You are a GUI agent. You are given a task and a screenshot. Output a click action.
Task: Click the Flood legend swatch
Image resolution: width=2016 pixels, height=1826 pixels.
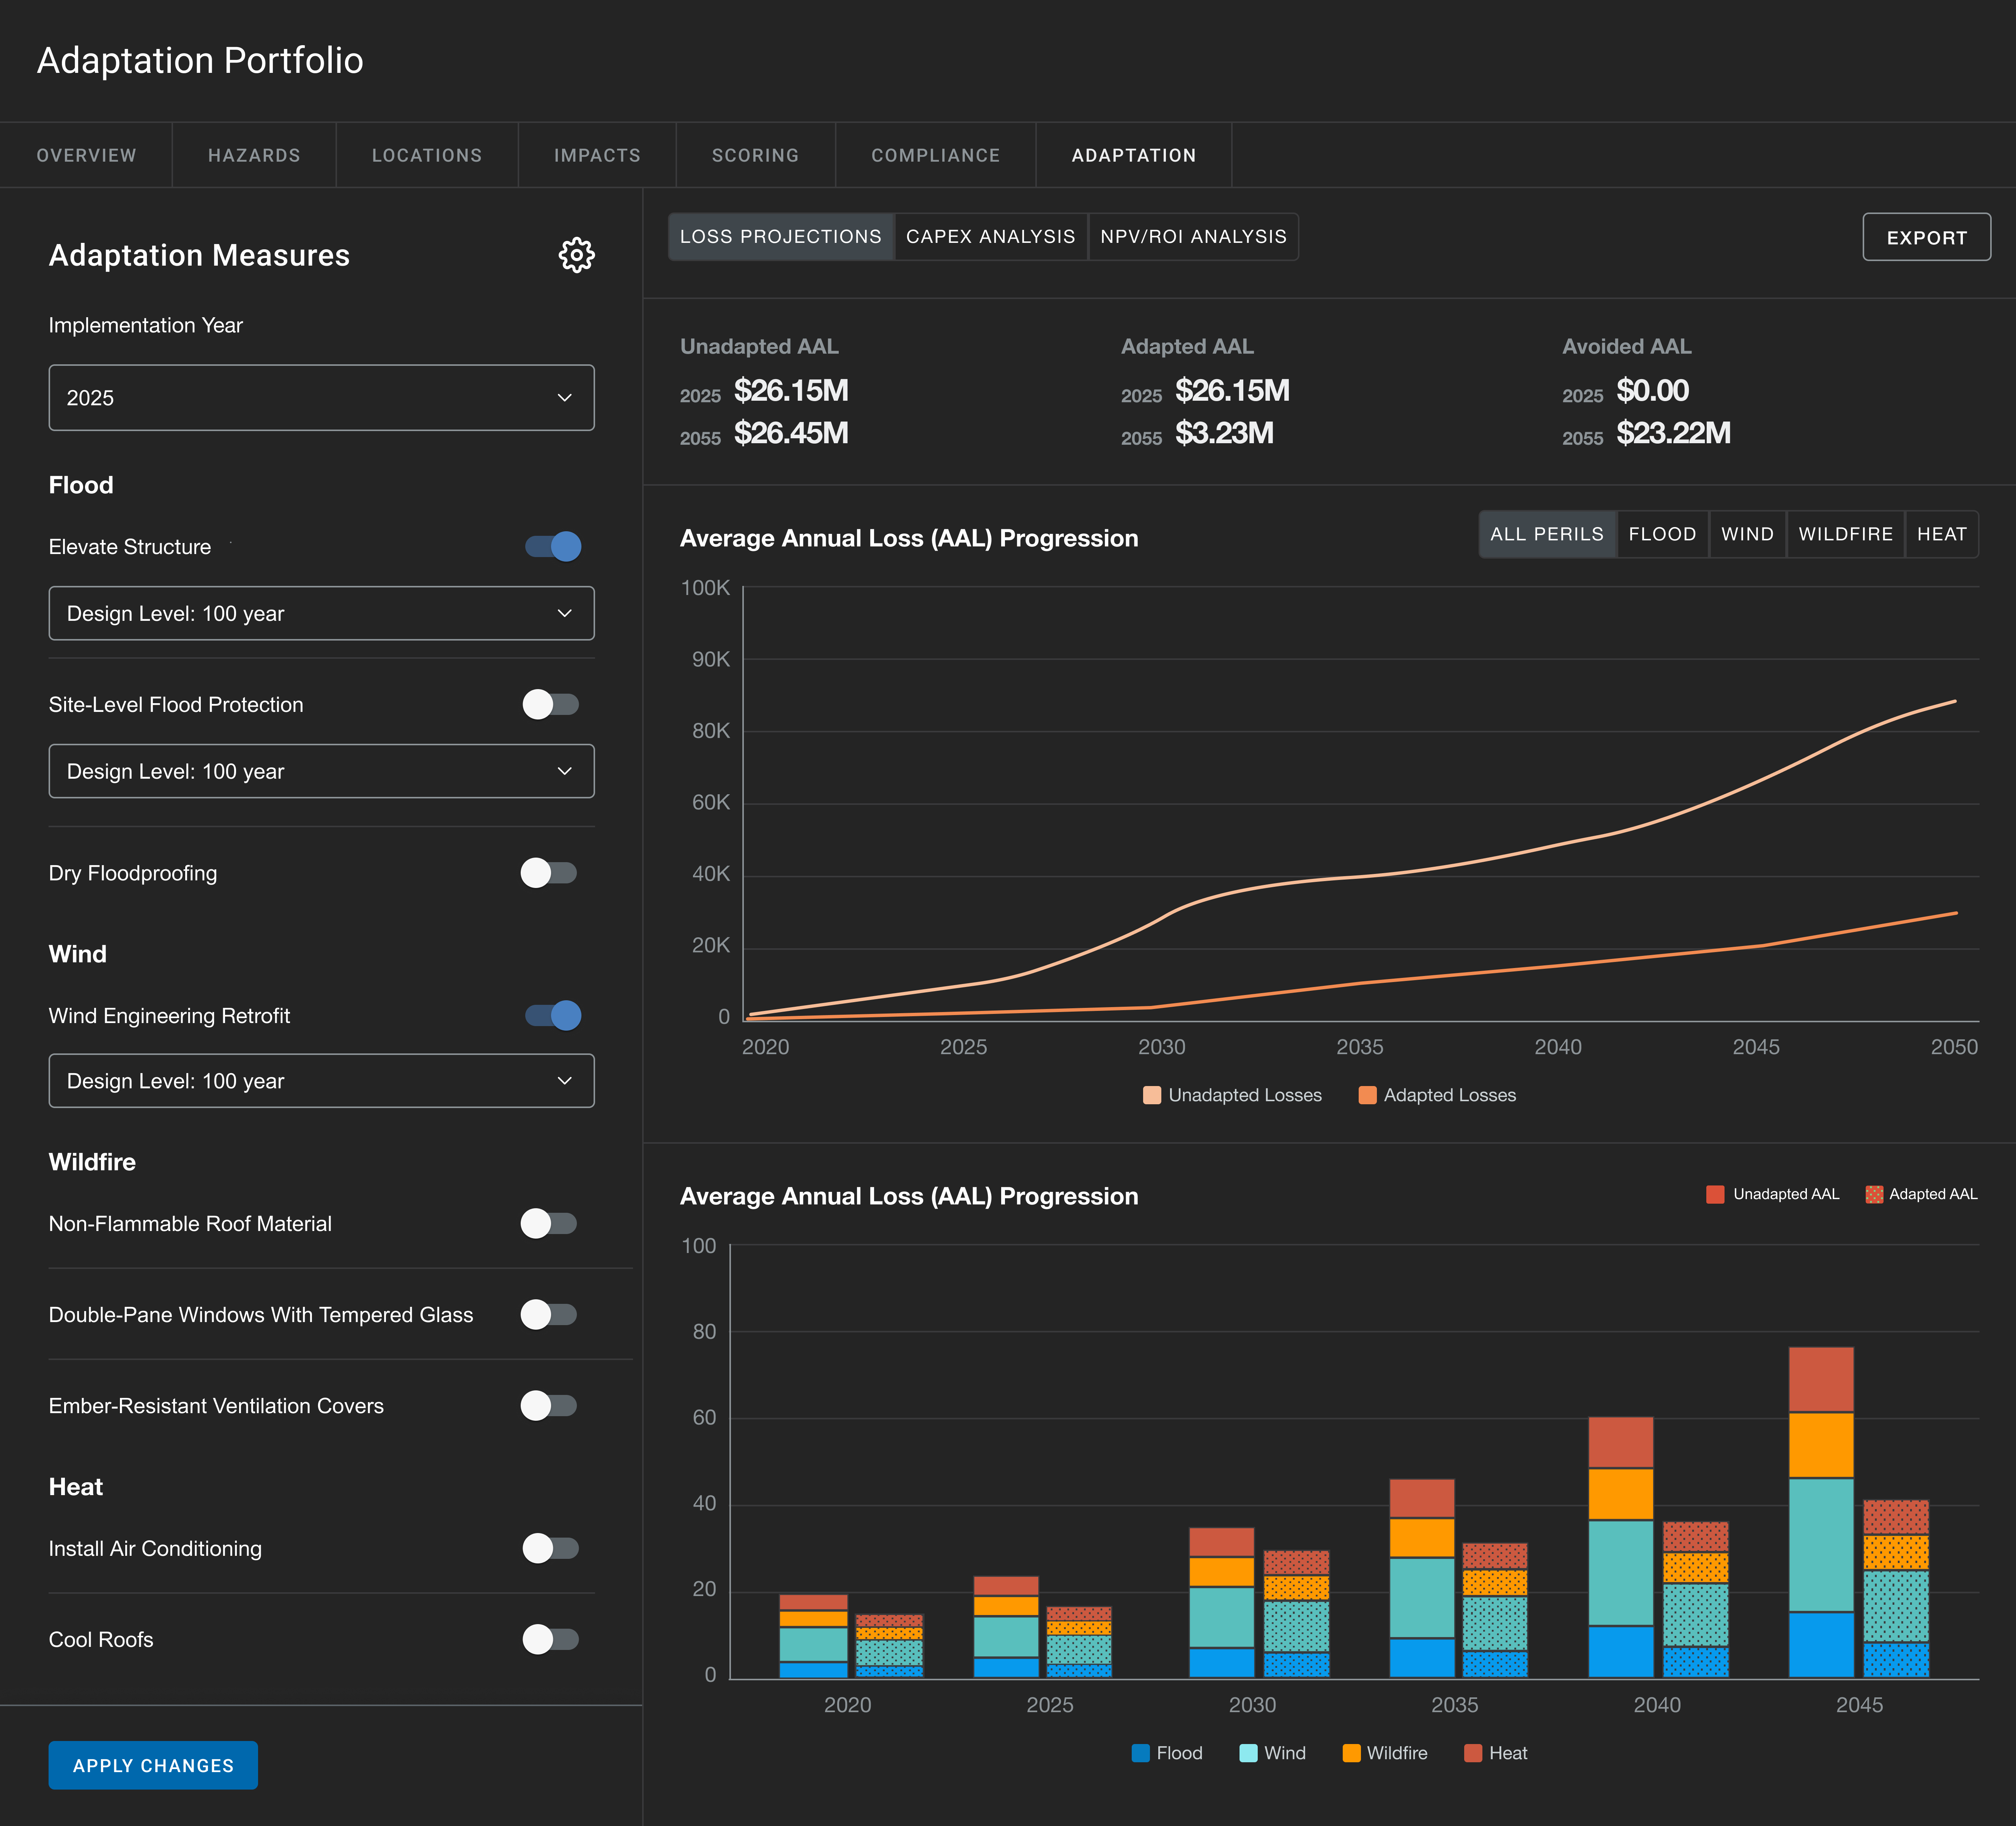point(1140,1753)
